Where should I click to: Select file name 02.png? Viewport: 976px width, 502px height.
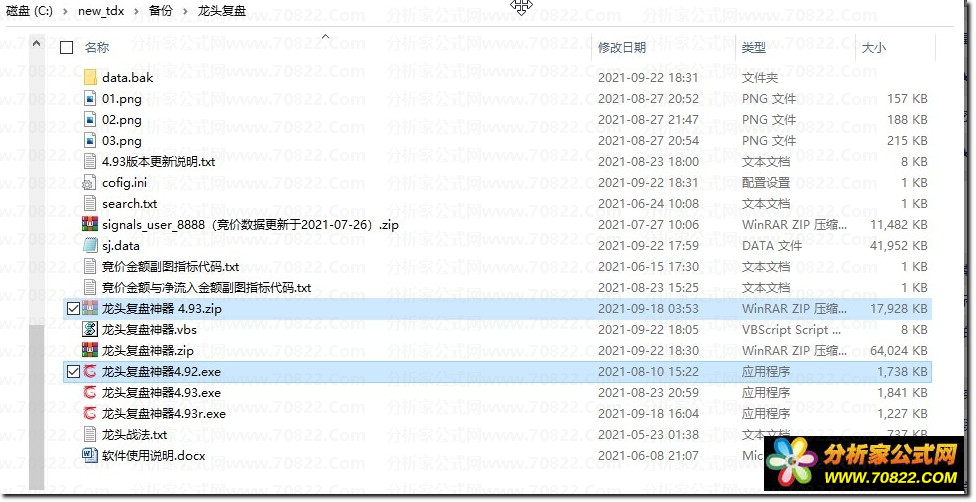(x=122, y=120)
